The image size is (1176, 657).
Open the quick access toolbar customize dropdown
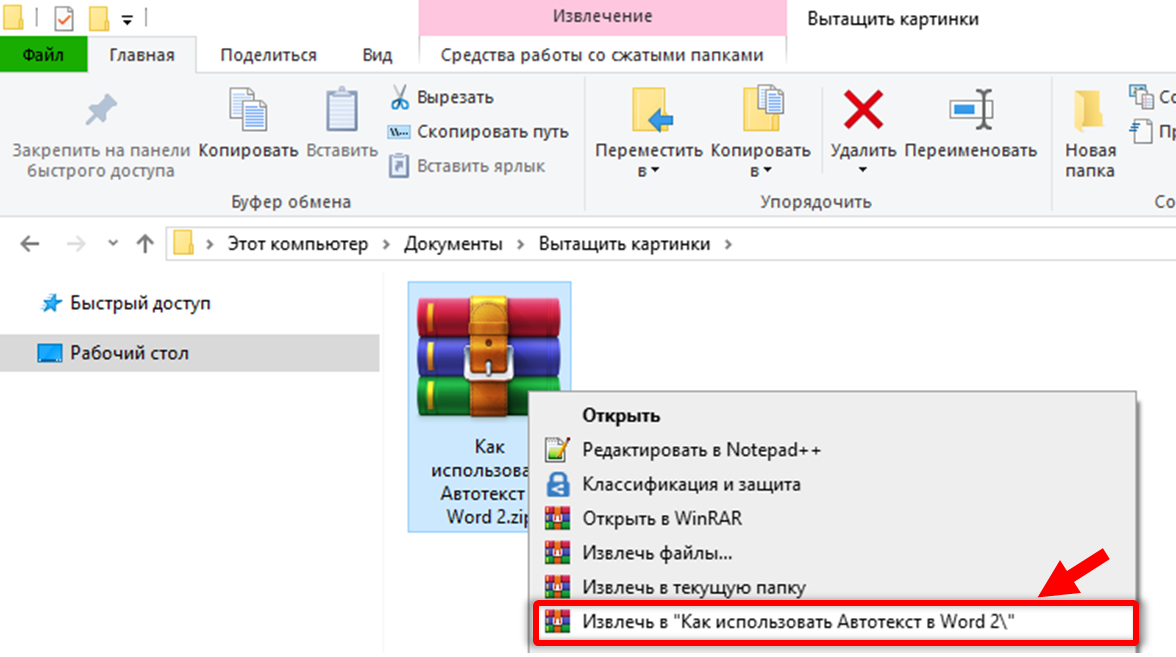coord(127,20)
